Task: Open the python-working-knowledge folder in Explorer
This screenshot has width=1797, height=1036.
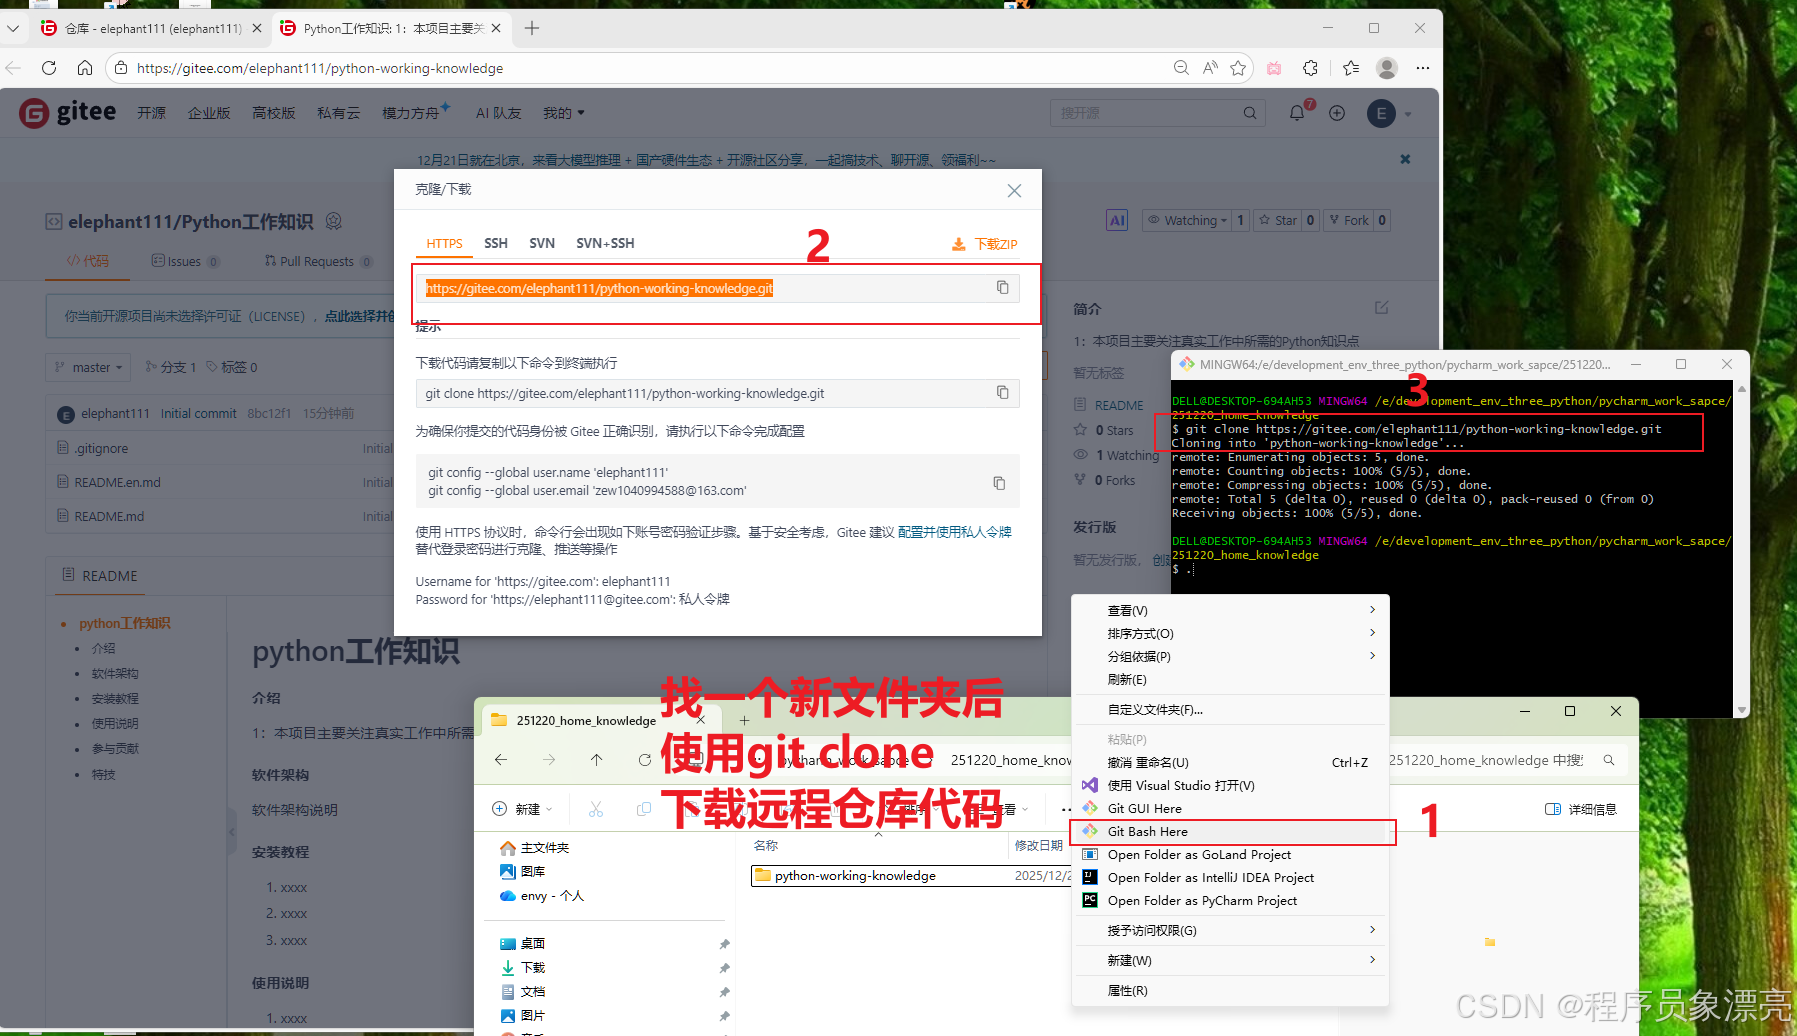Action: [x=855, y=875]
